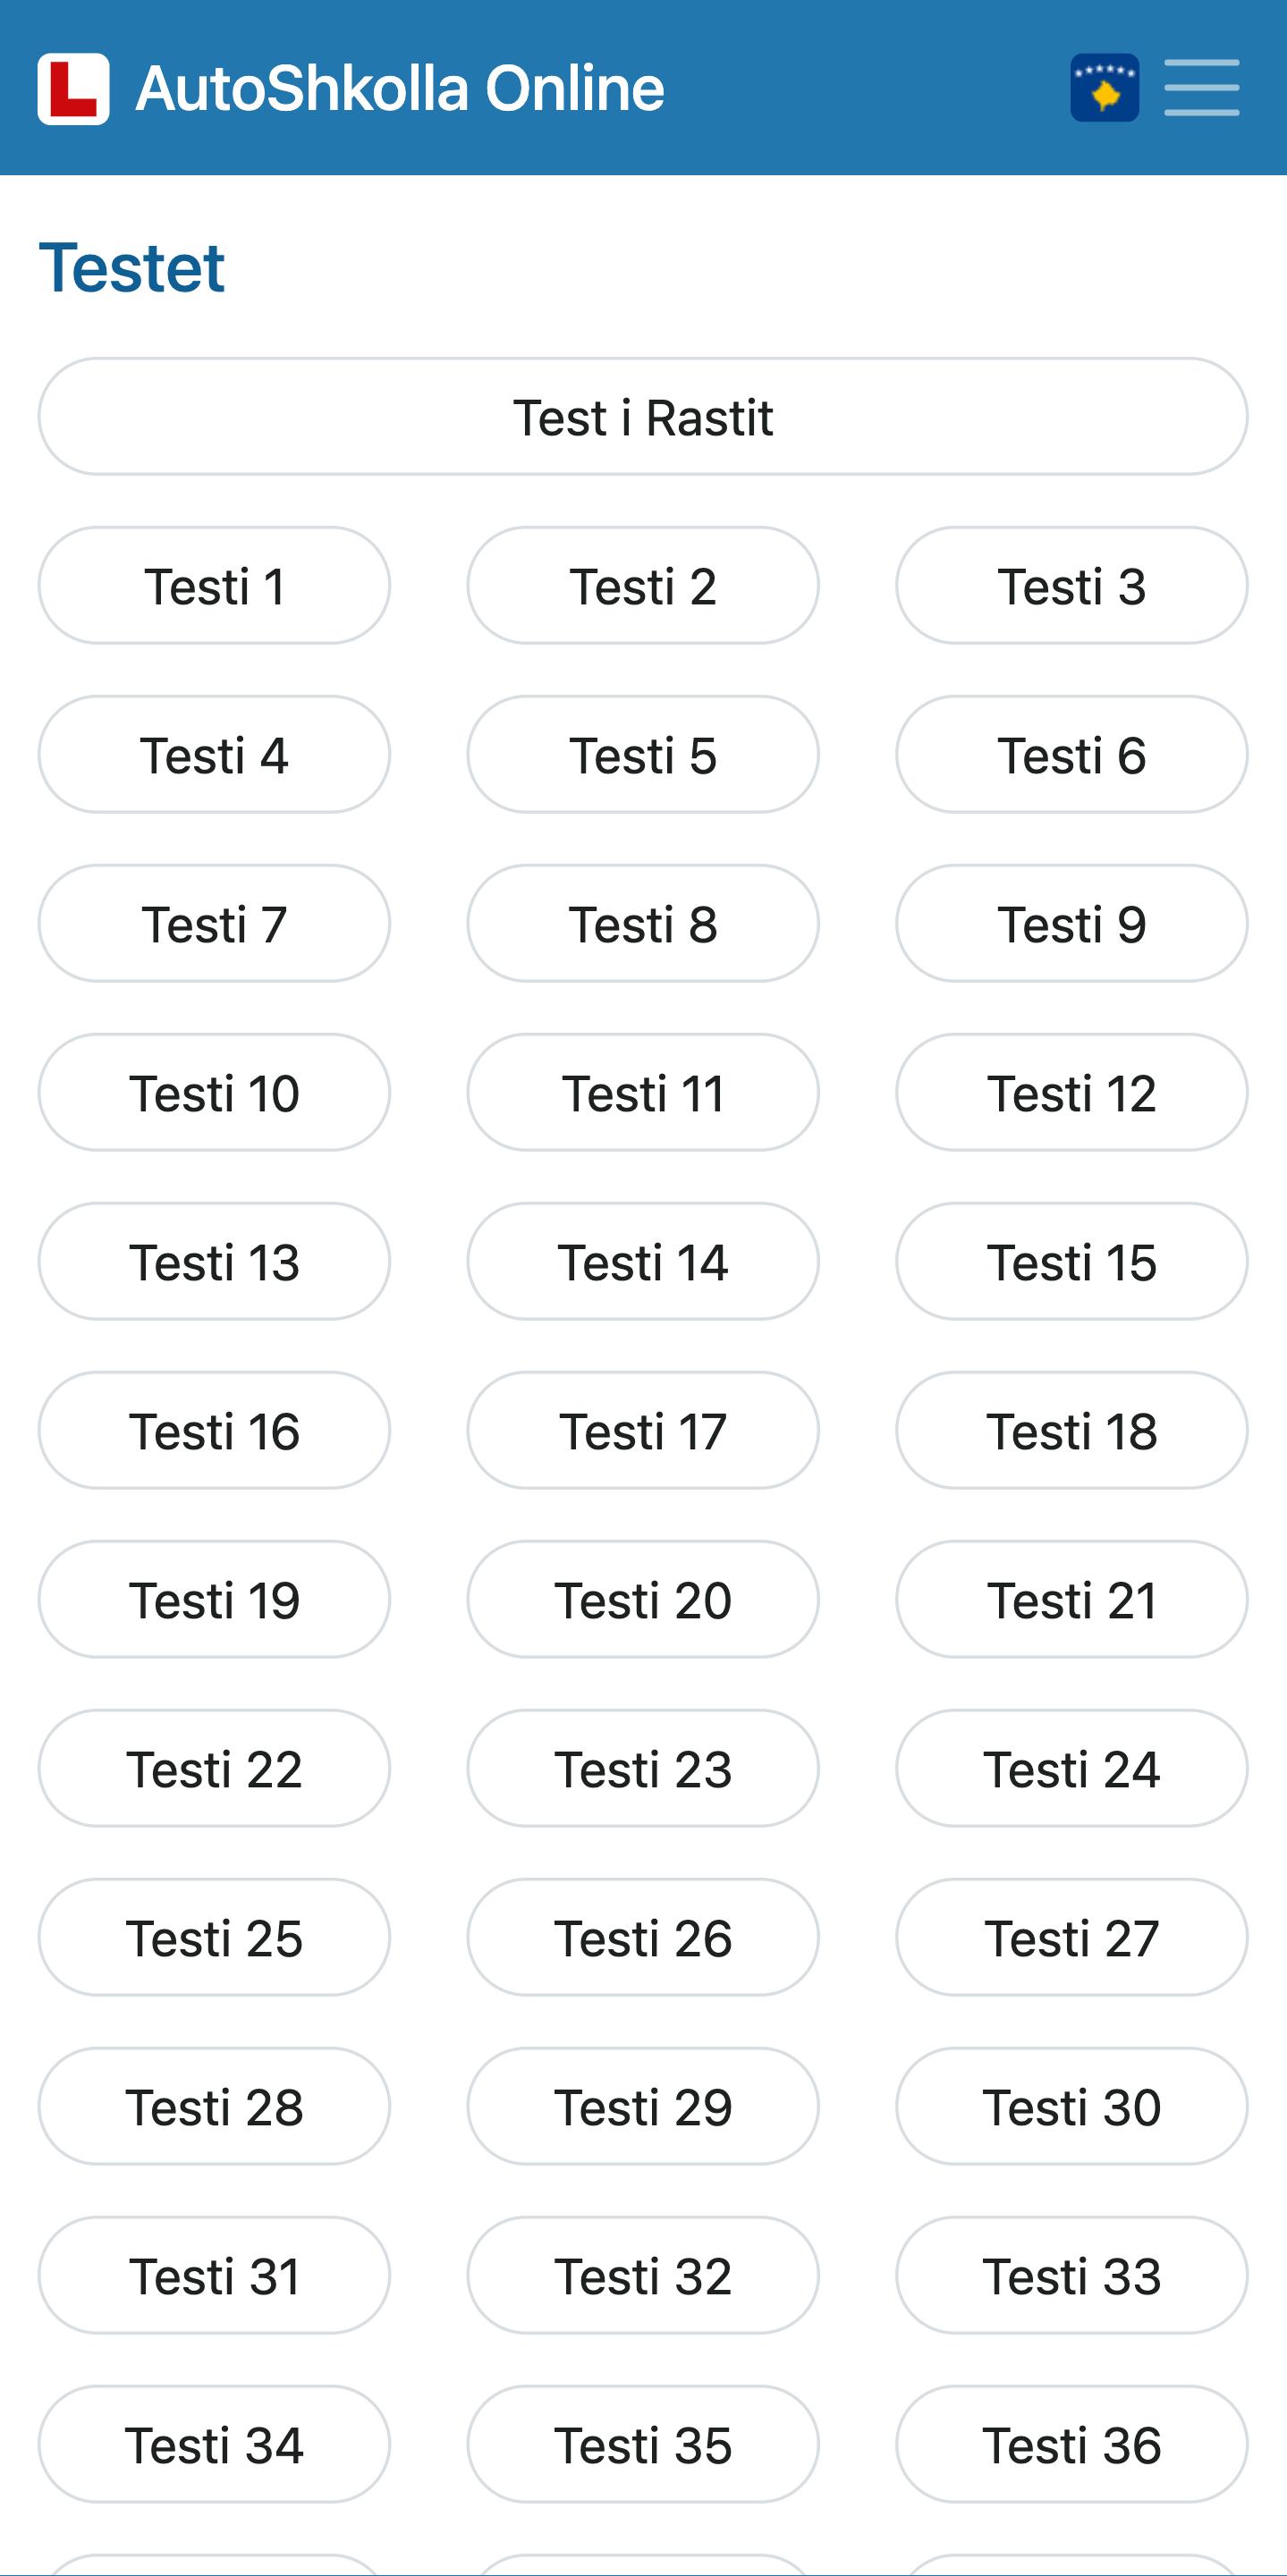Go to AutoShkolla Online home title

(x=399, y=88)
